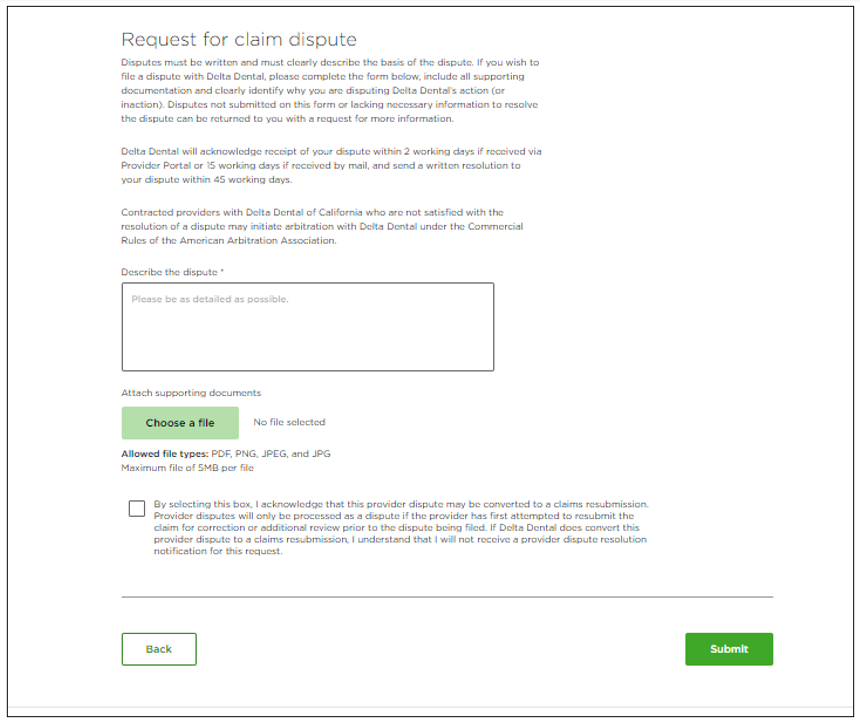Submit the claim dispute form

pyautogui.click(x=728, y=649)
